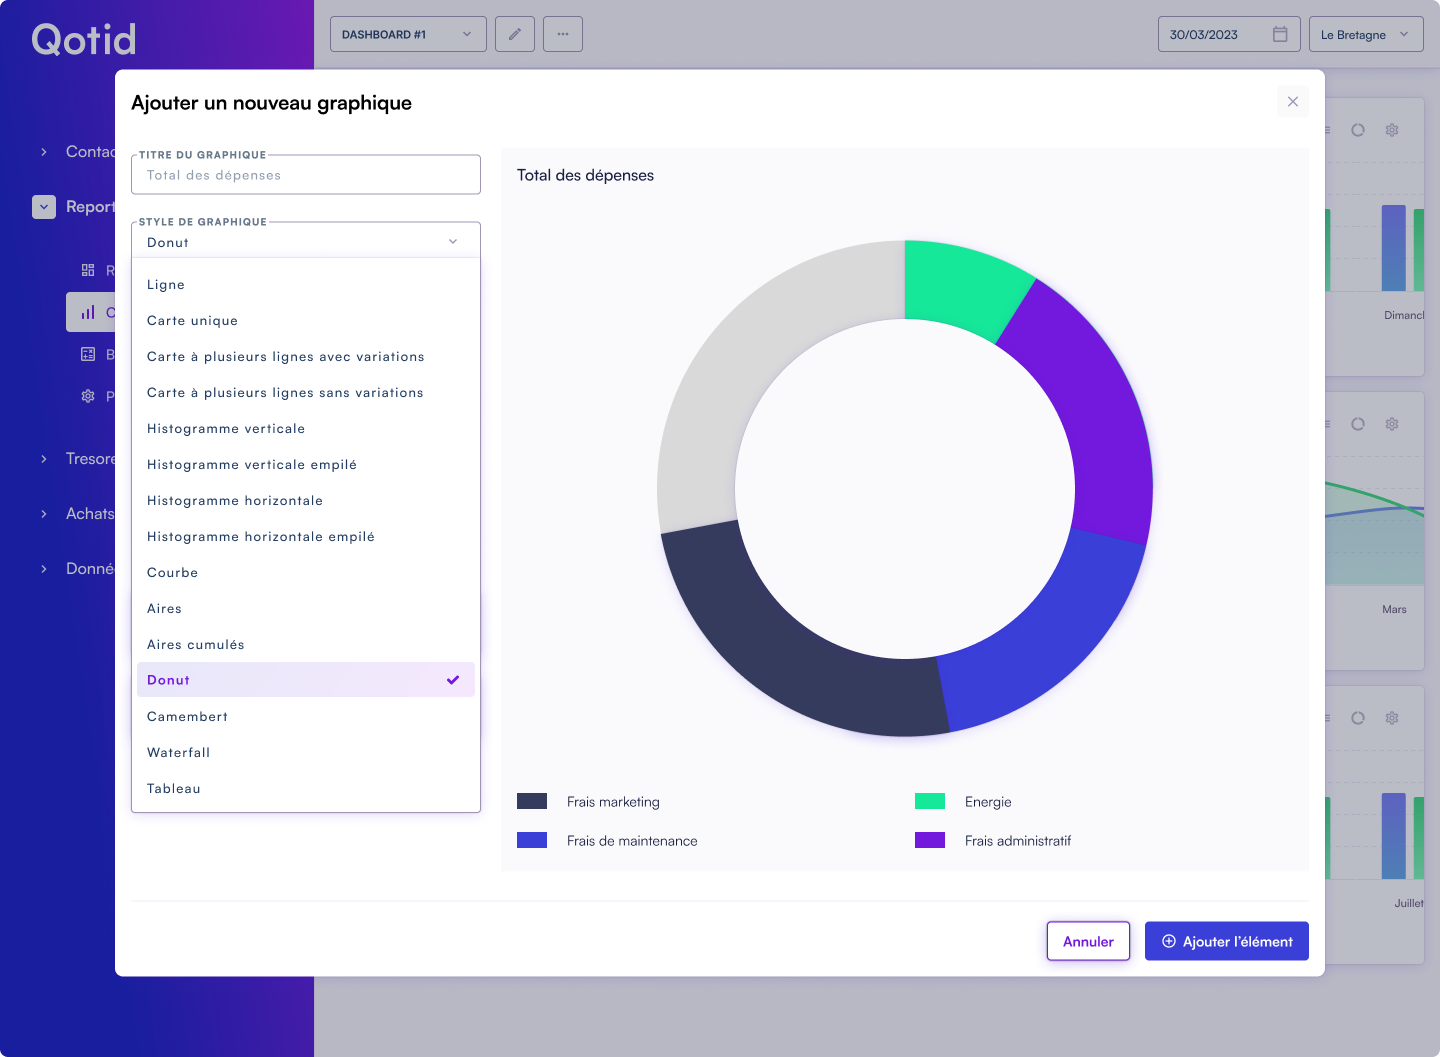The width and height of the screenshot is (1440, 1057).
Task: Select Tableau from the chart style list
Action: [x=173, y=788]
